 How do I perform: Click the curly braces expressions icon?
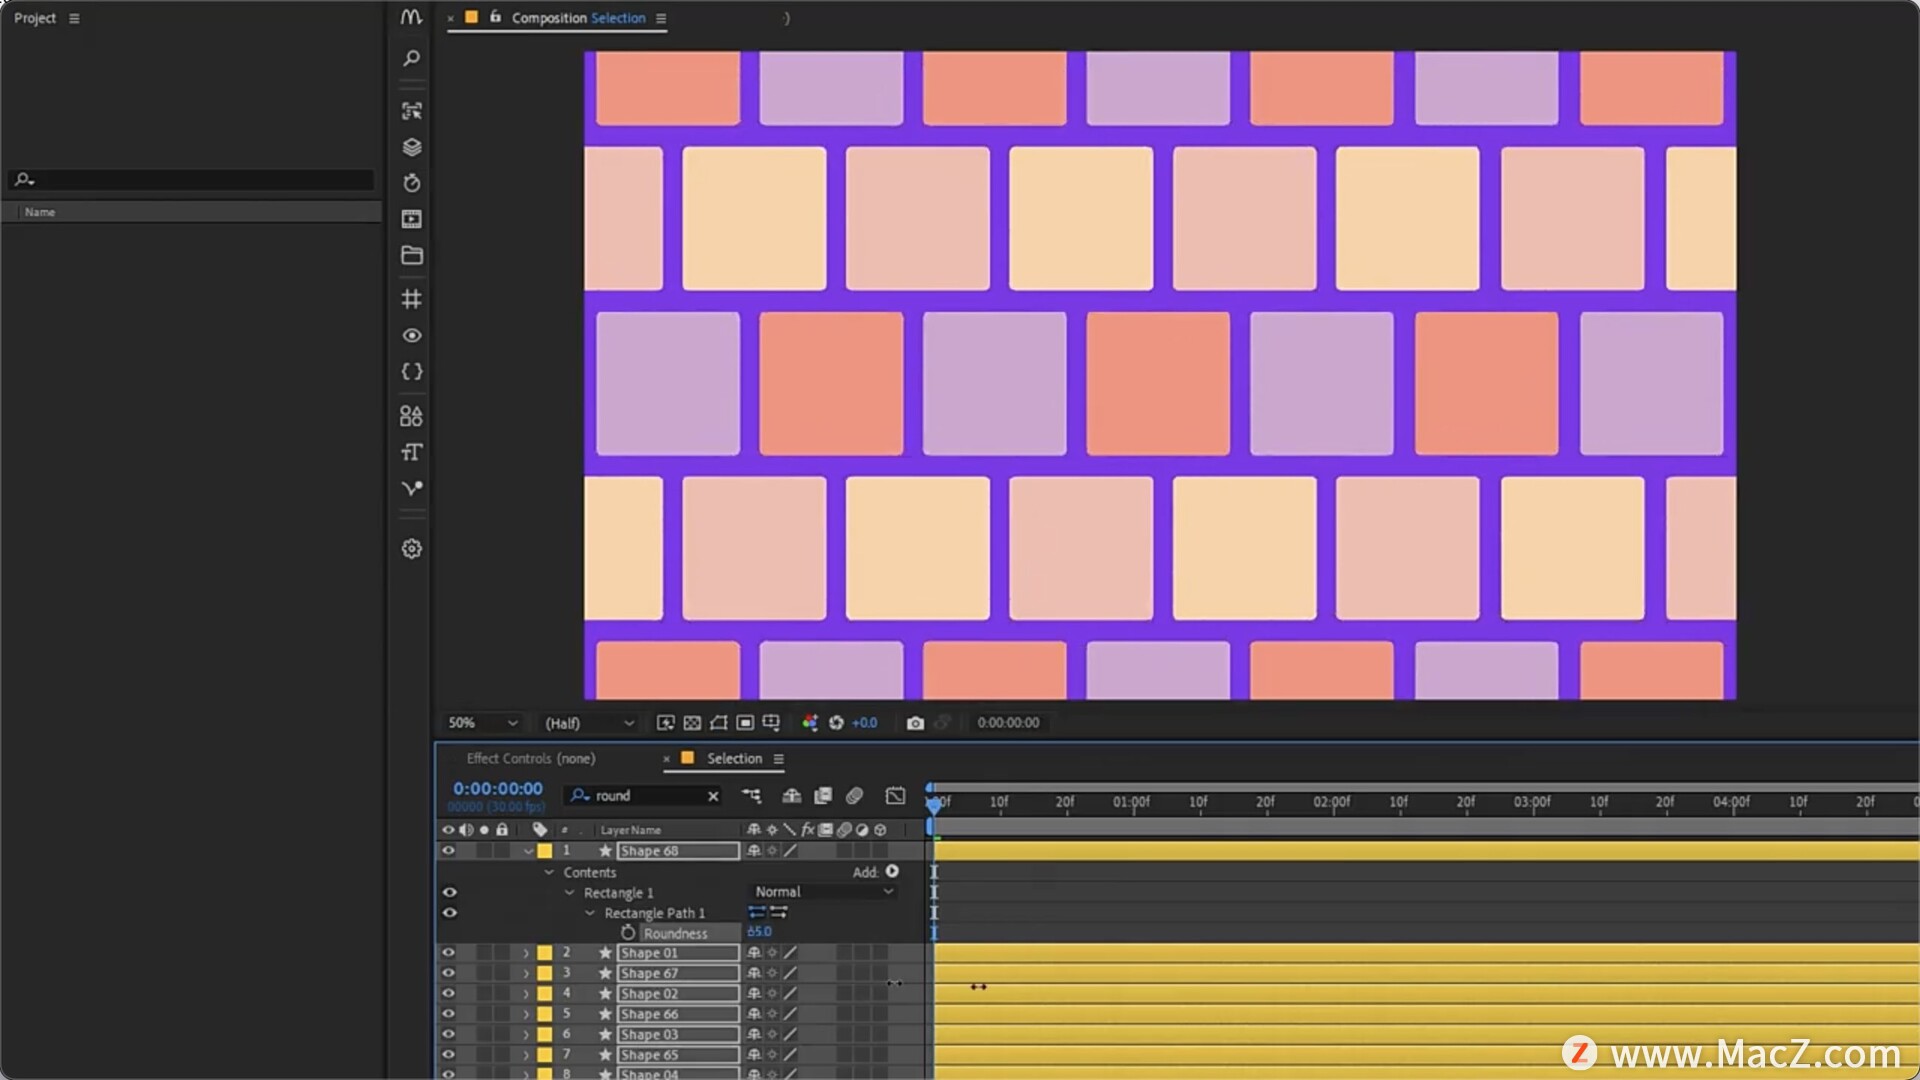(411, 372)
